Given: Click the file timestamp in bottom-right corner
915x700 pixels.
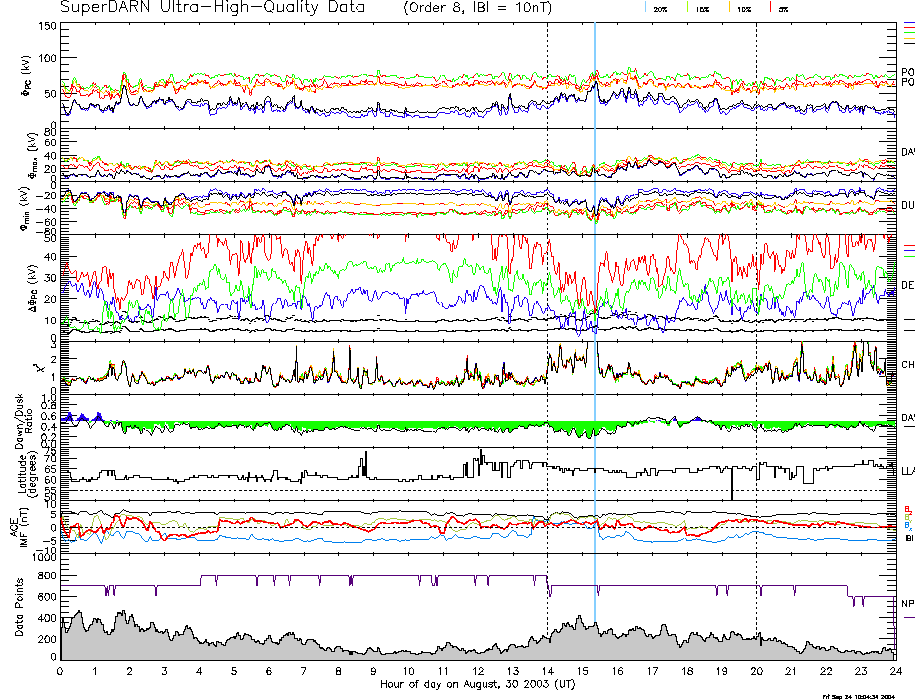Looking at the screenshot, I should [x=857, y=695].
